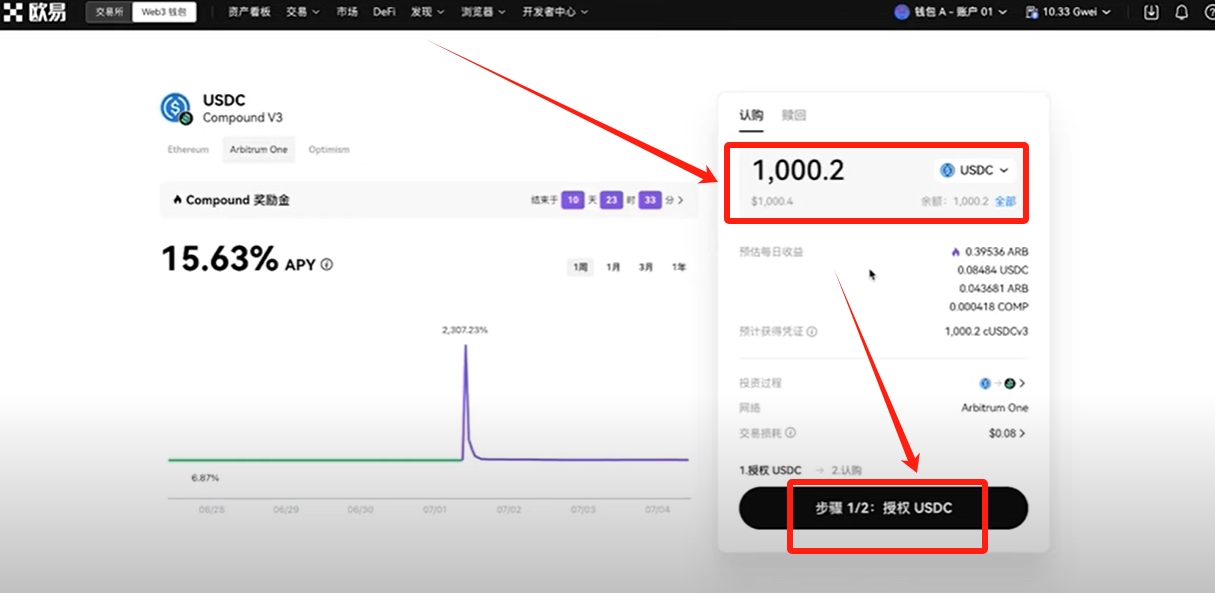The width and height of the screenshot is (1215, 593).
Task: Click info icon next to APY
Action: click(327, 265)
